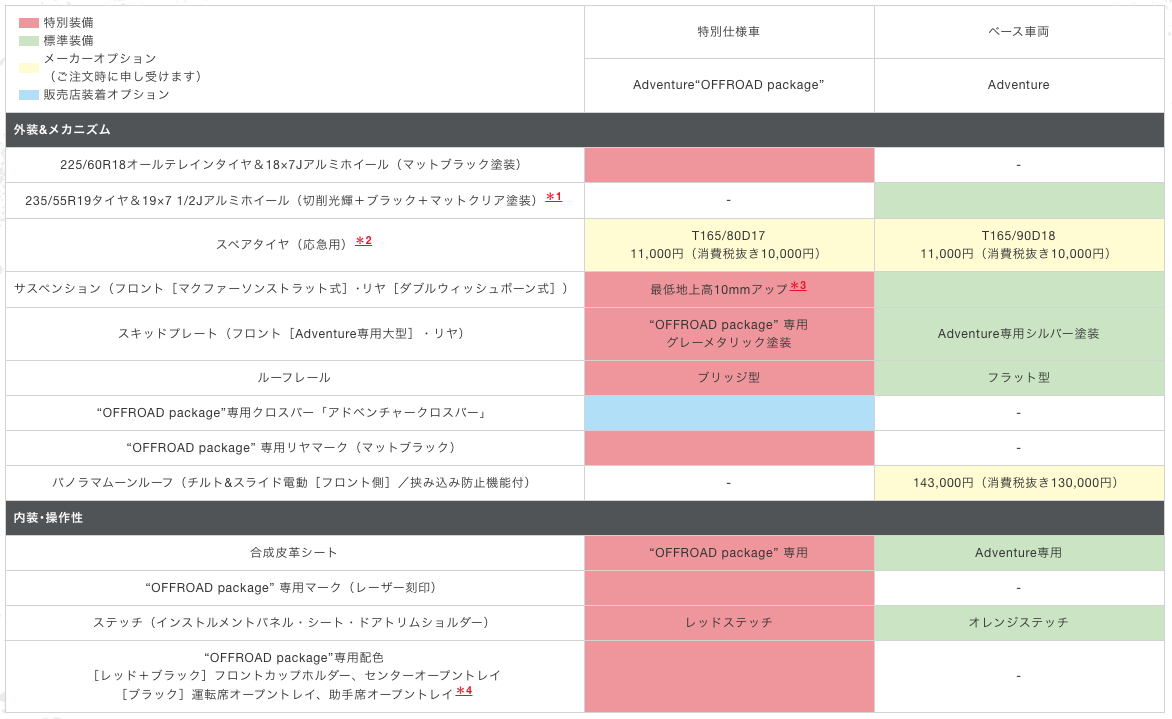Viewport: 1172px width, 719px height.
Task: Click the red cell for 225/60R18 tire row
Action: pyautogui.click(x=729, y=165)
